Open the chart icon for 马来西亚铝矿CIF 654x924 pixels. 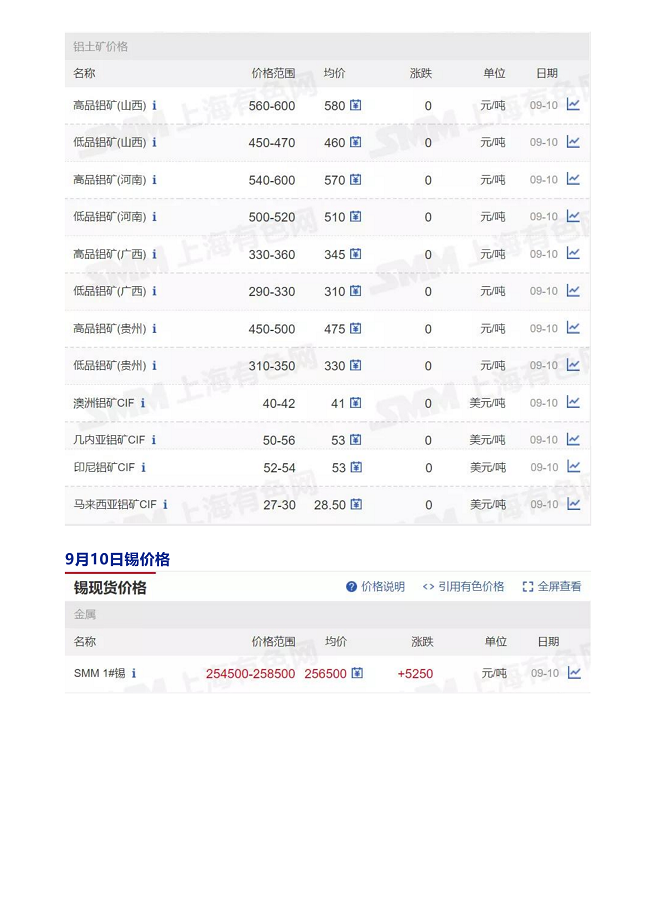click(x=573, y=504)
